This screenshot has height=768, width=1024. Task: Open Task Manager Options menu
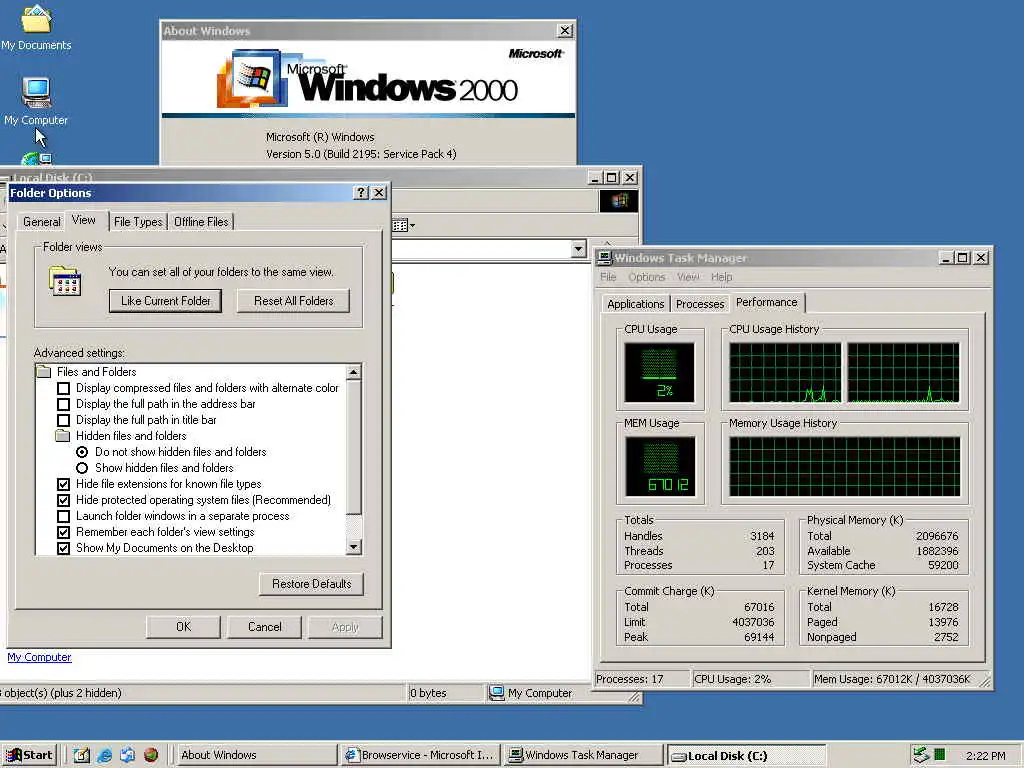click(x=647, y=277)
